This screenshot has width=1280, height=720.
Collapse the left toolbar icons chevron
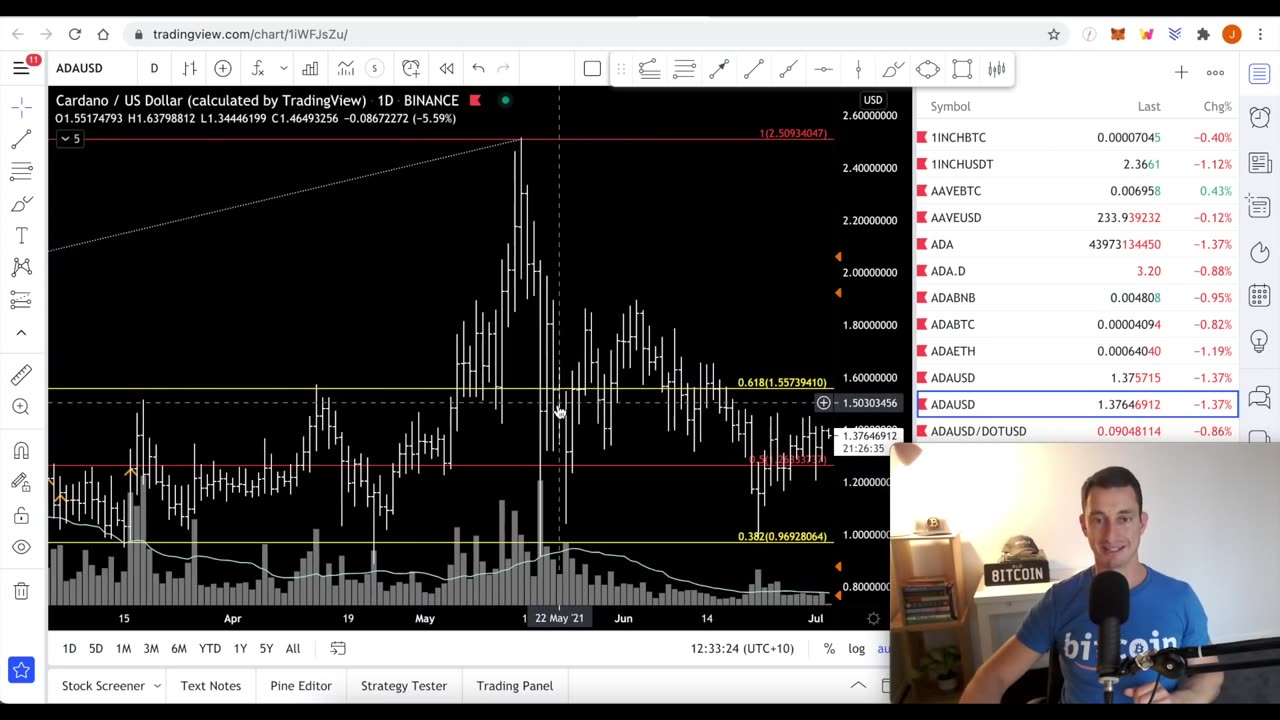(x=21, y=332)
